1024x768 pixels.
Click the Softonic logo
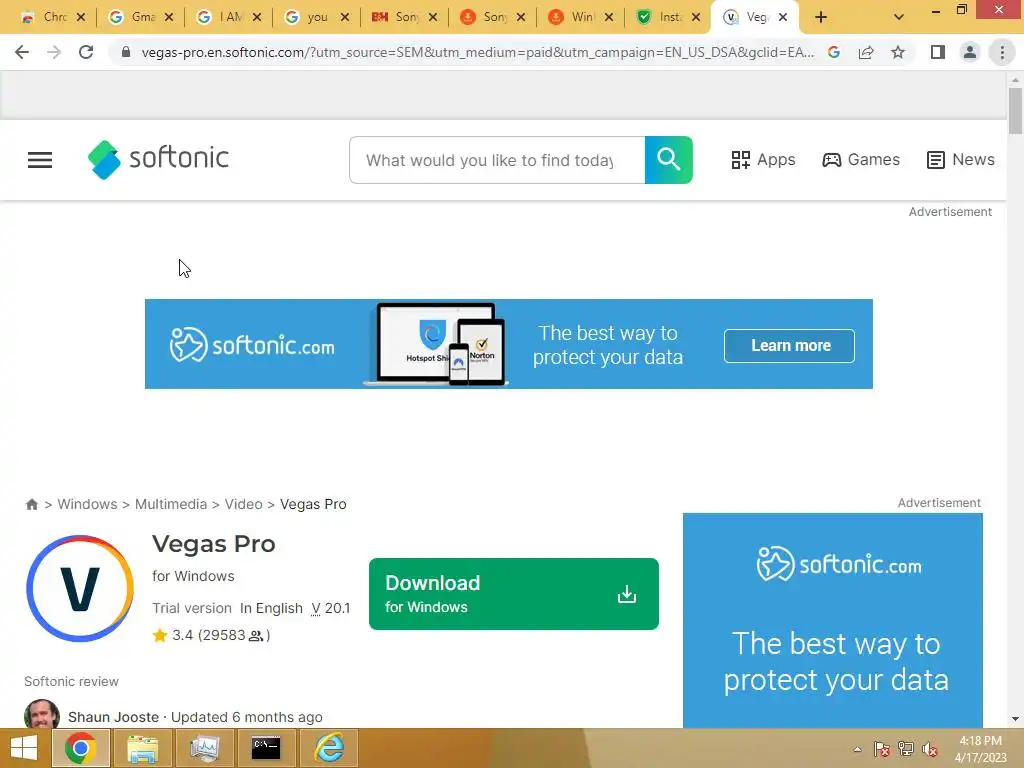tap(159, 159)
